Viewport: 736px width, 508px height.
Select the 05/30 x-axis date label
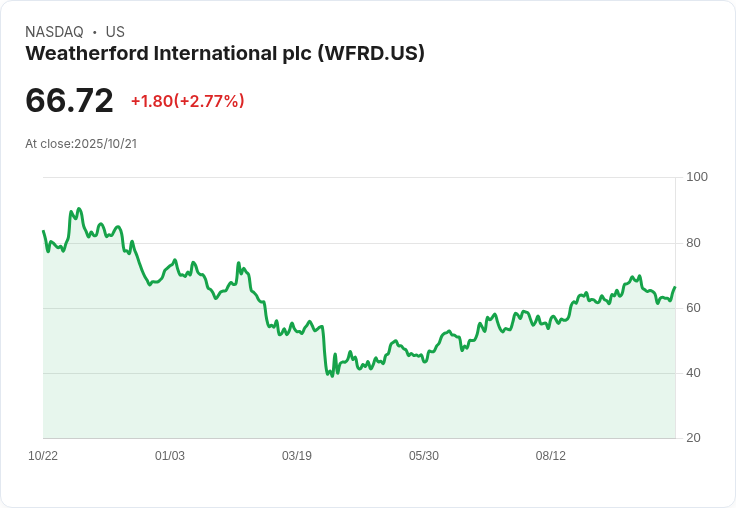click(424, 456)
